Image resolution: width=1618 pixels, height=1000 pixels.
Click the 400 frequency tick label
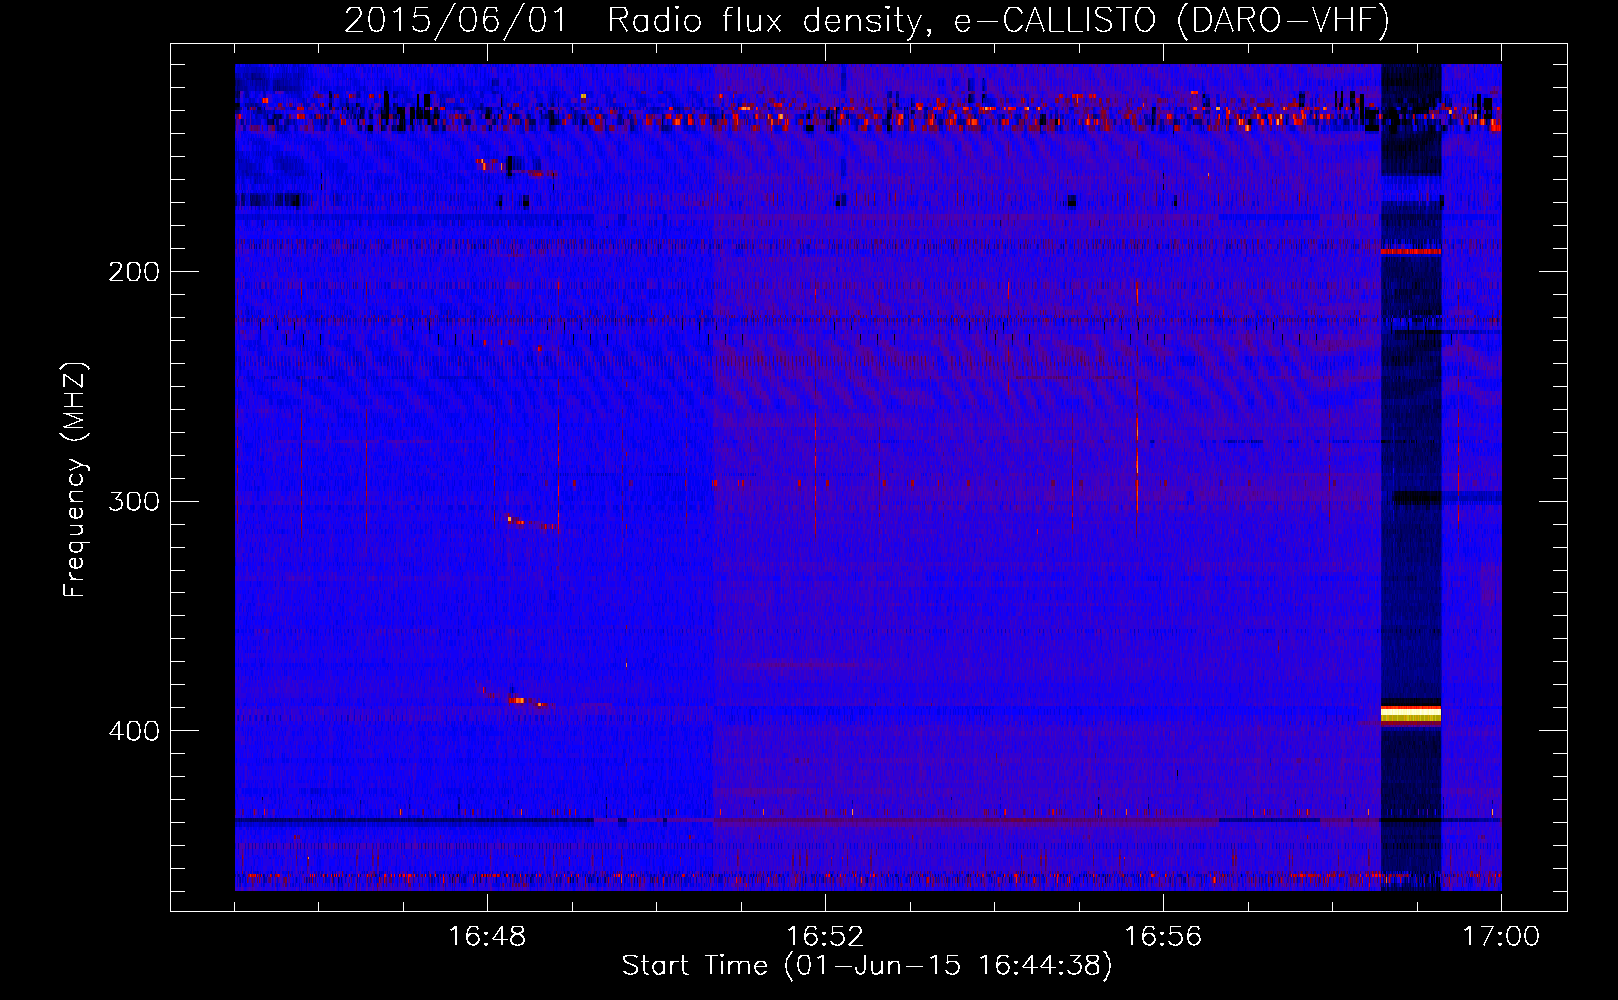(x=134, y=731)
